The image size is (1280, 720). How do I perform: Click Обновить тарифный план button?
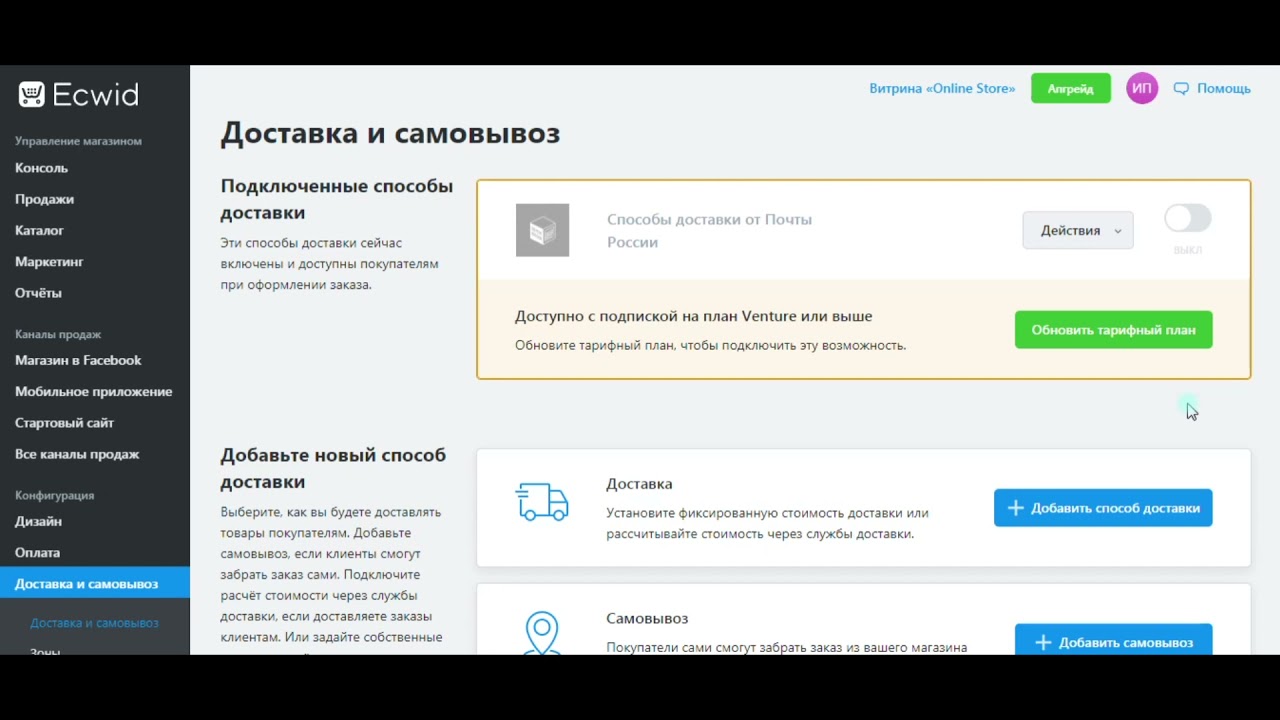1113,329
